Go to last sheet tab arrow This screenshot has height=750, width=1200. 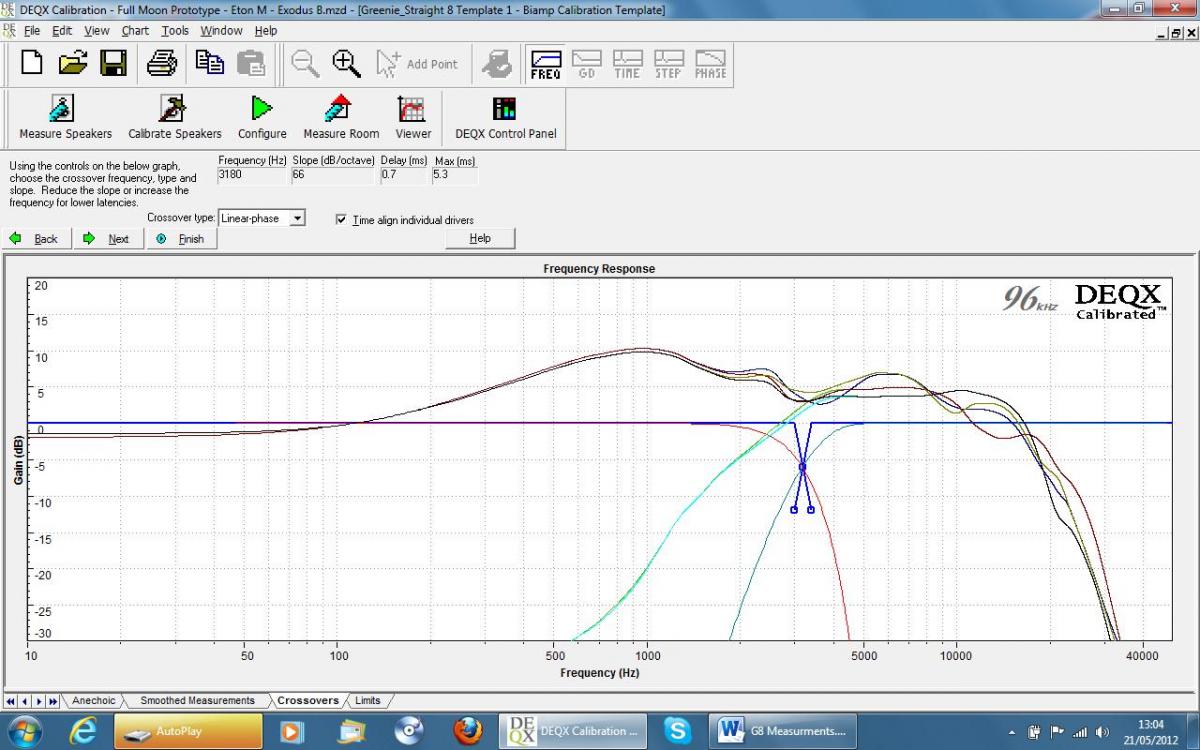click(55, 701)
